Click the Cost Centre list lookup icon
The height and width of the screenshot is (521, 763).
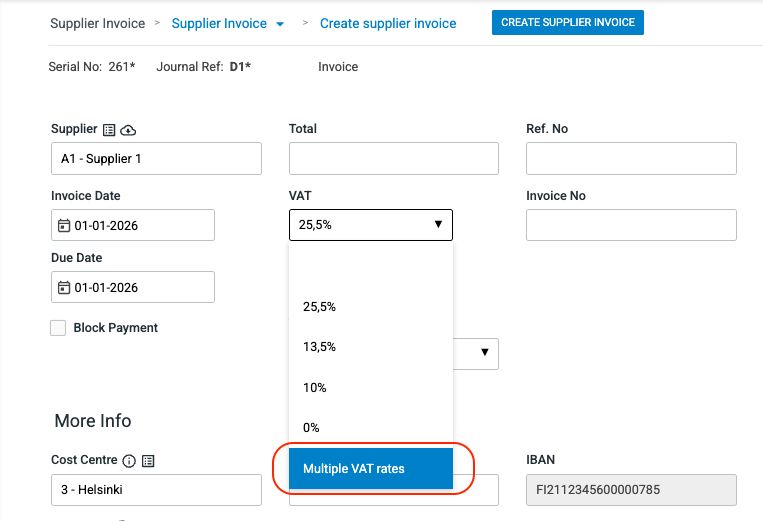point(148,461)
